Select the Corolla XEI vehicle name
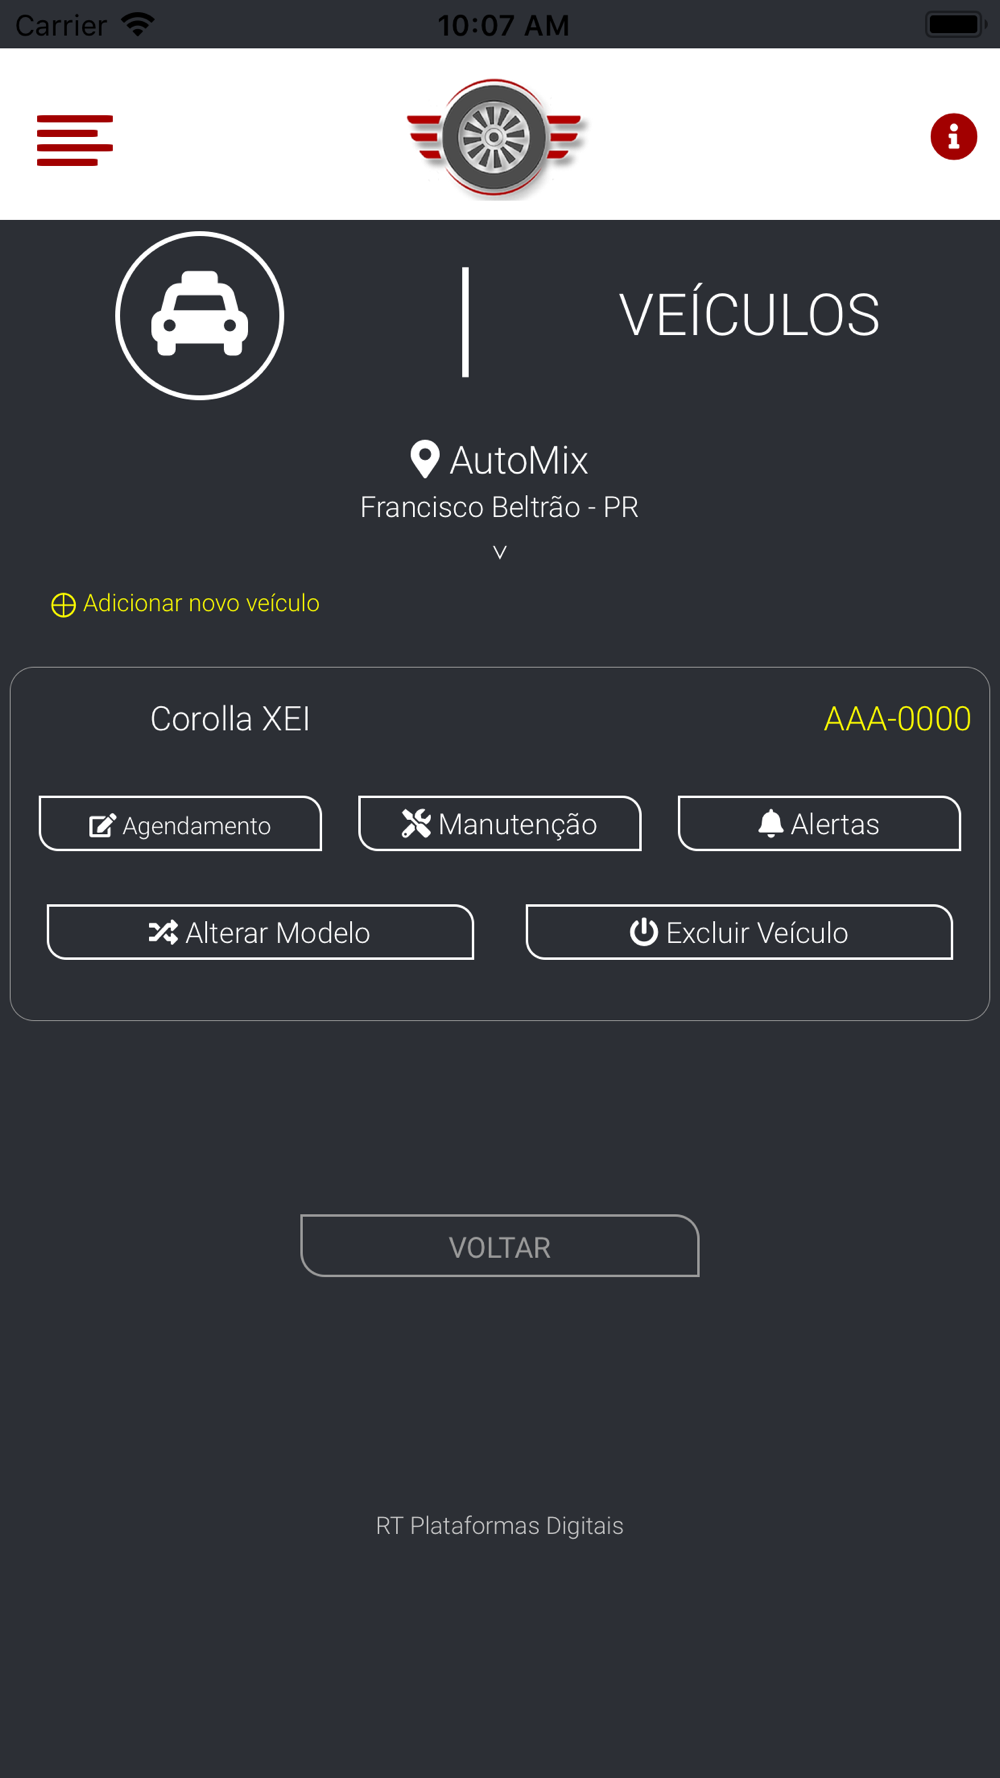The height and width of the screenshot is (1778, 1000). pyautogui.click(x=230, y=719)
